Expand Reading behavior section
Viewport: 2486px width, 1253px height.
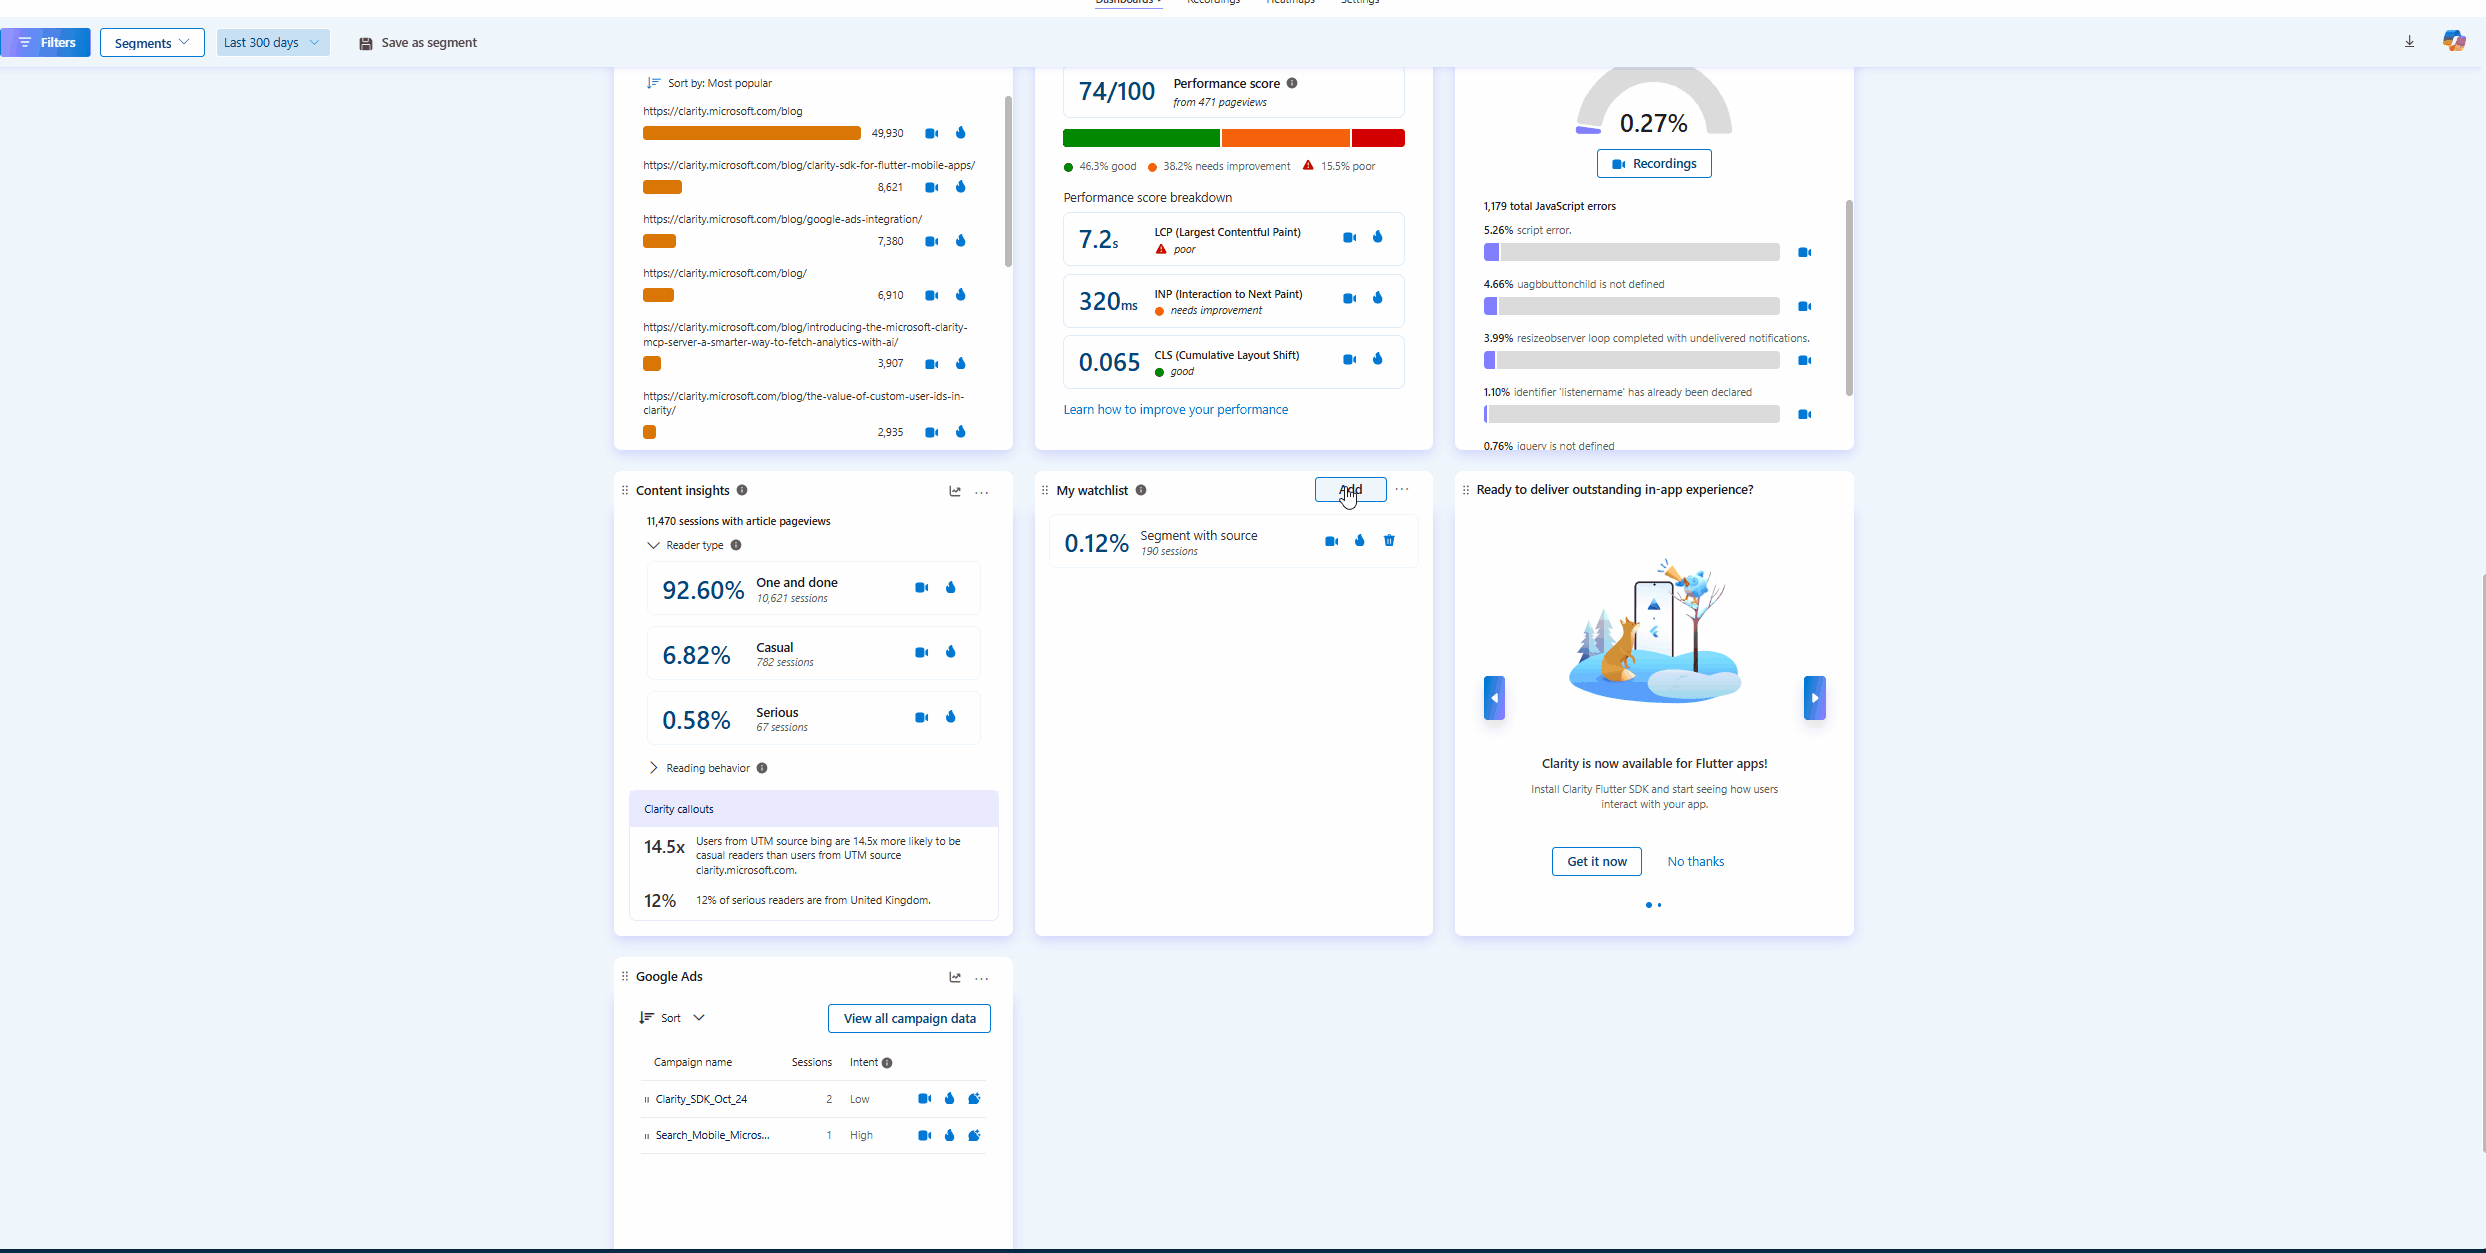(654, 768)
